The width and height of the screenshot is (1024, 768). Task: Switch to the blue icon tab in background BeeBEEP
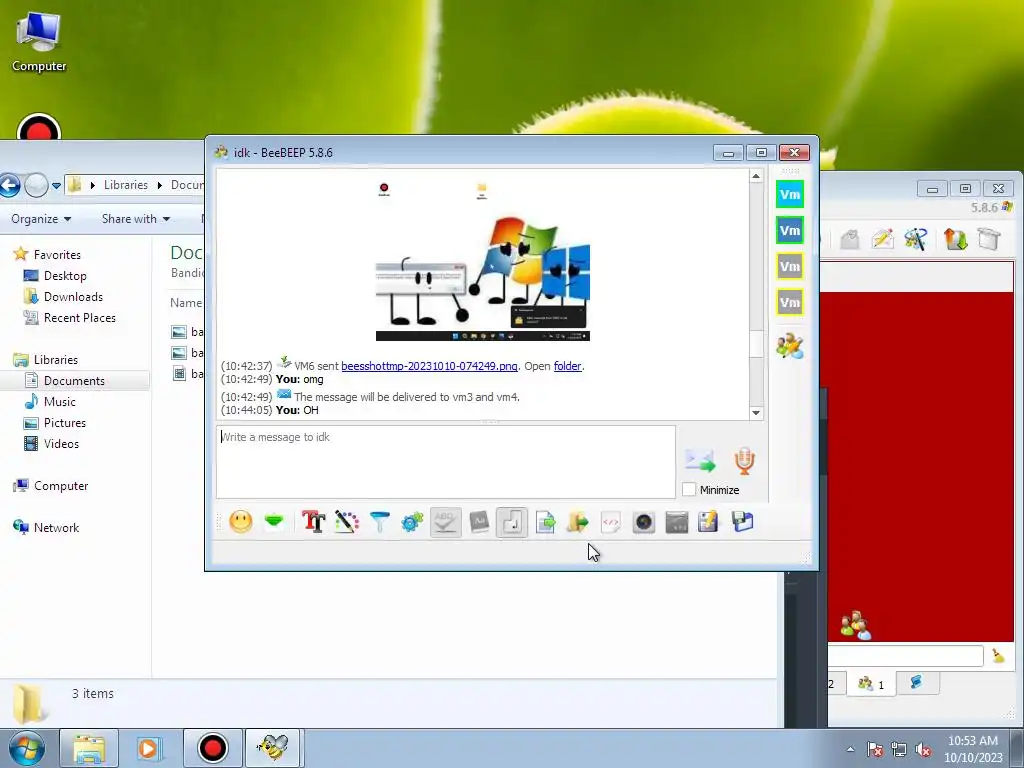pyautogui.click(x=917, y=682)
